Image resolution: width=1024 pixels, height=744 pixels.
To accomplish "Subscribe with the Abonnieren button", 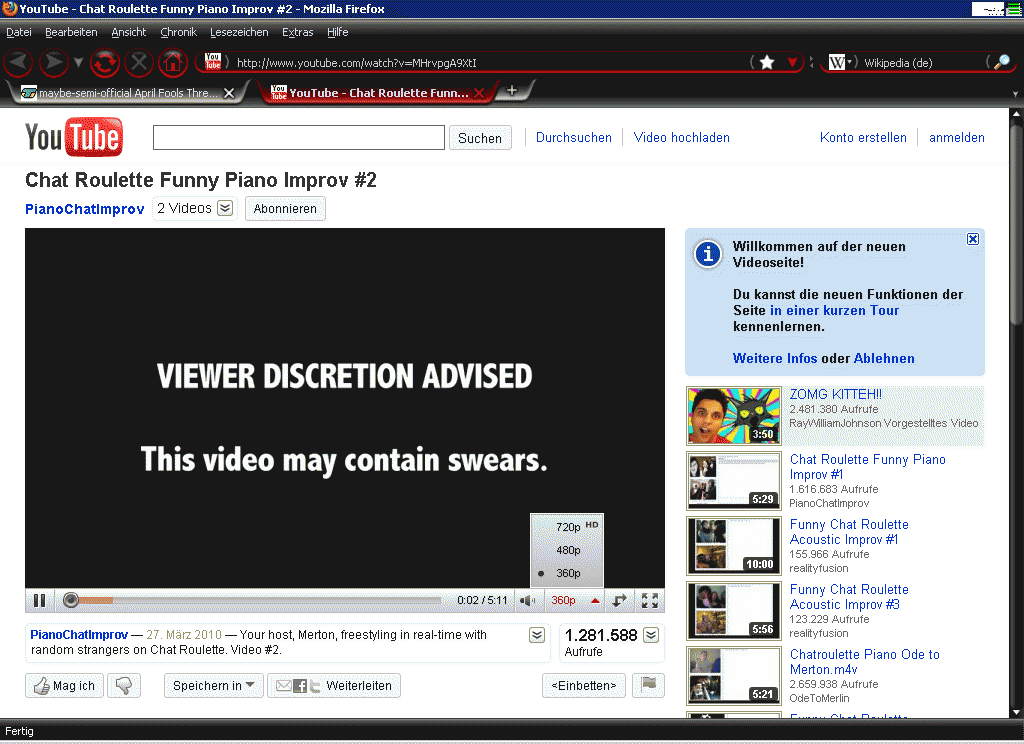I will point(285,208).
